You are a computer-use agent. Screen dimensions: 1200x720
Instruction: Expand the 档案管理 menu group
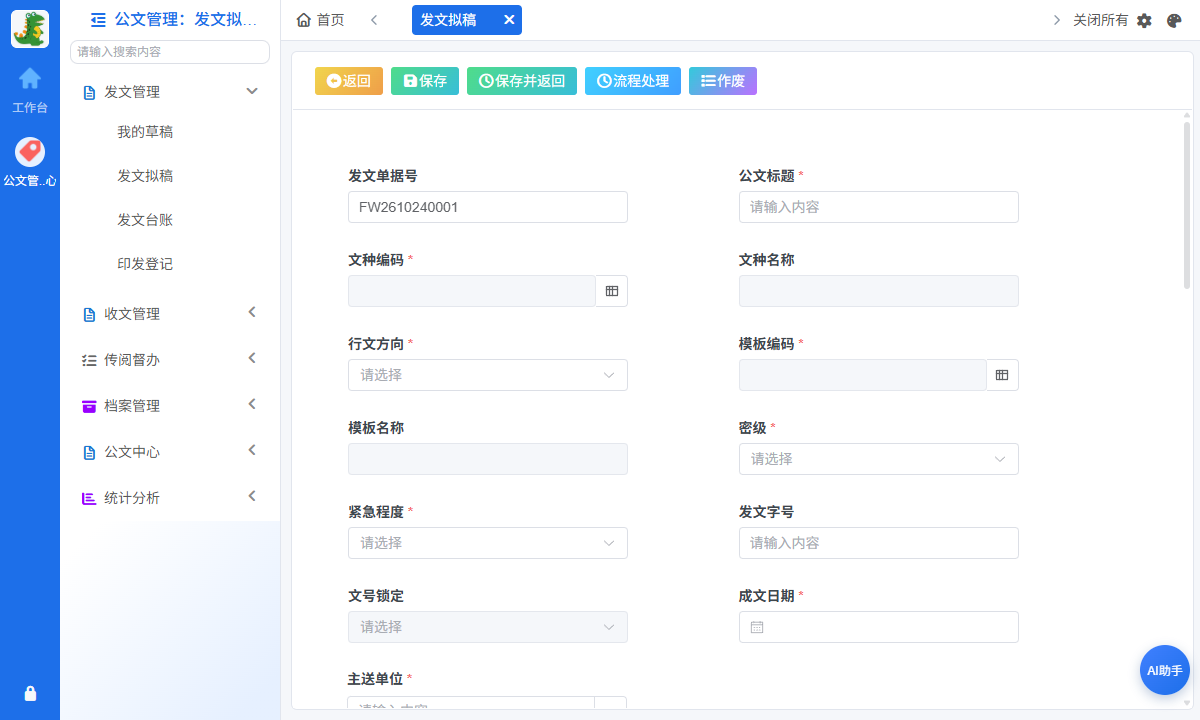pos(252,404)
